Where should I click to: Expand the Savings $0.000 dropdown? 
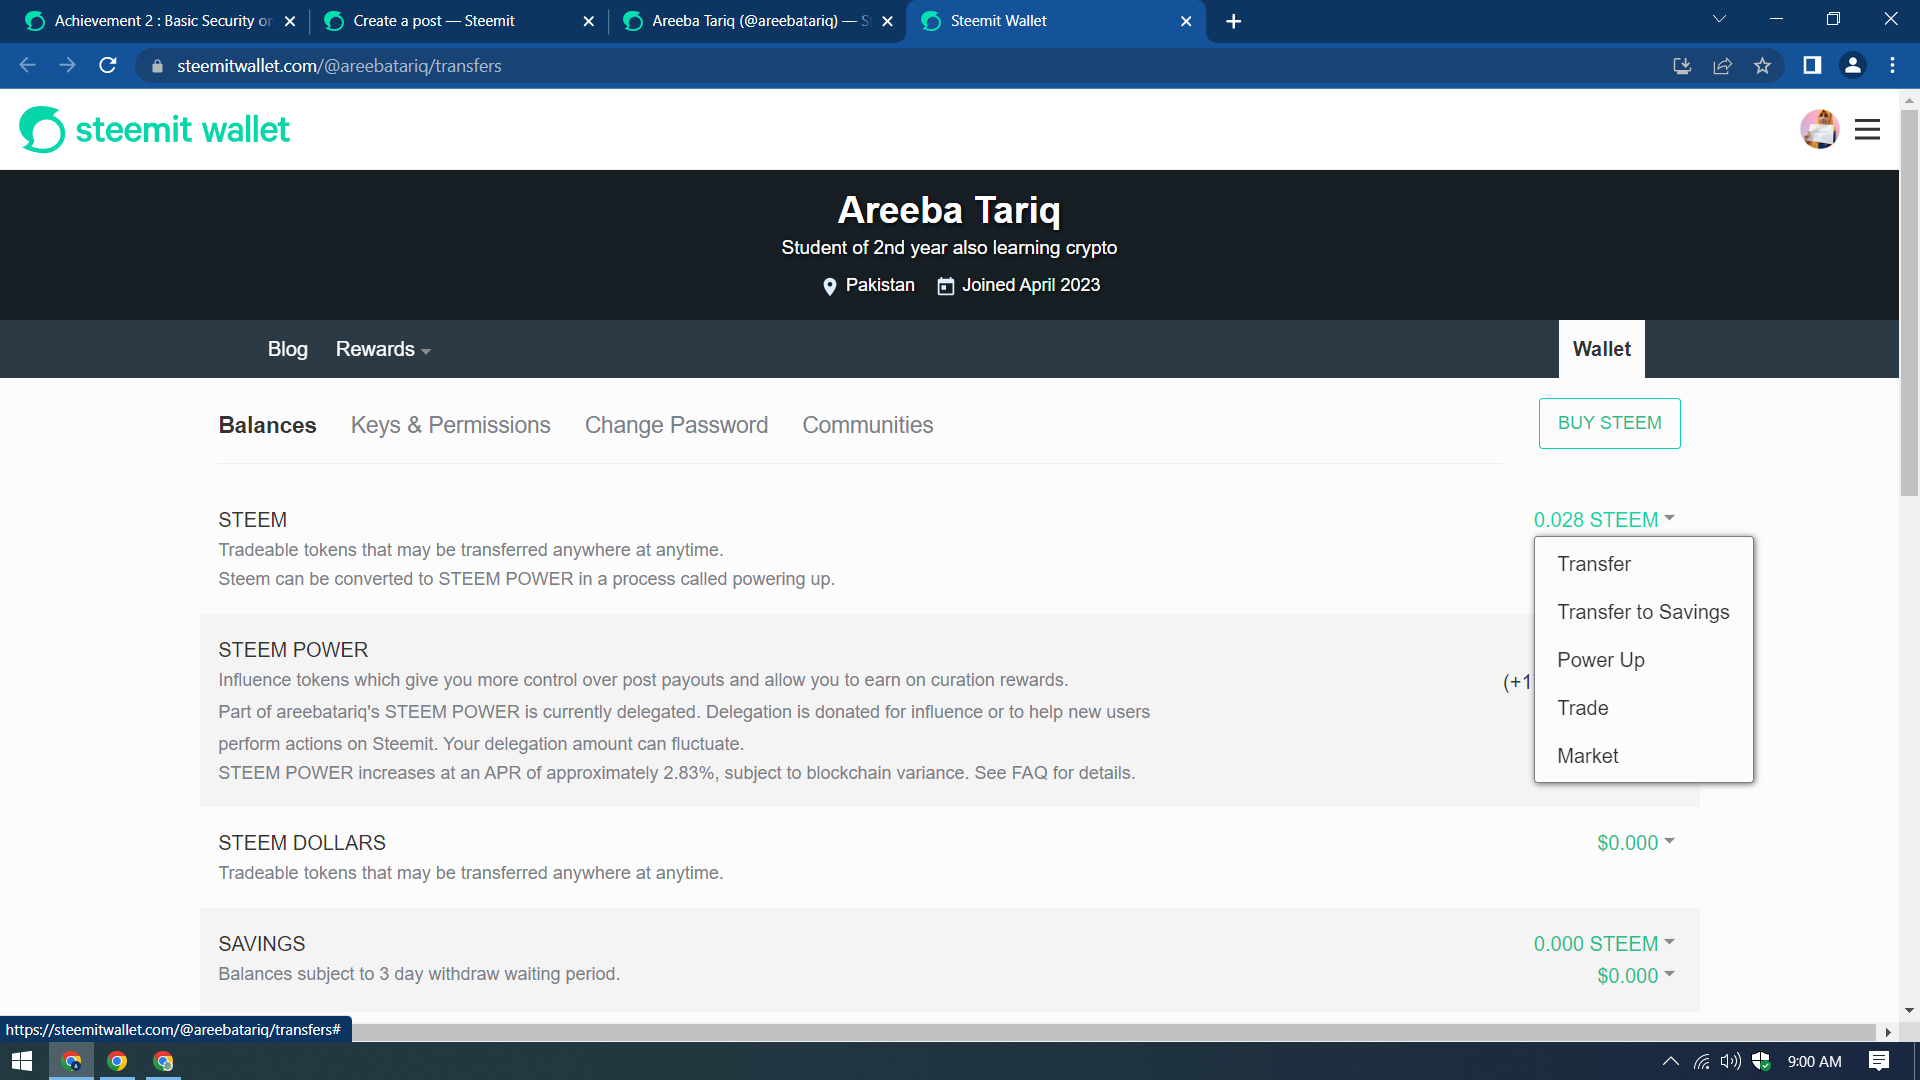1635,976
